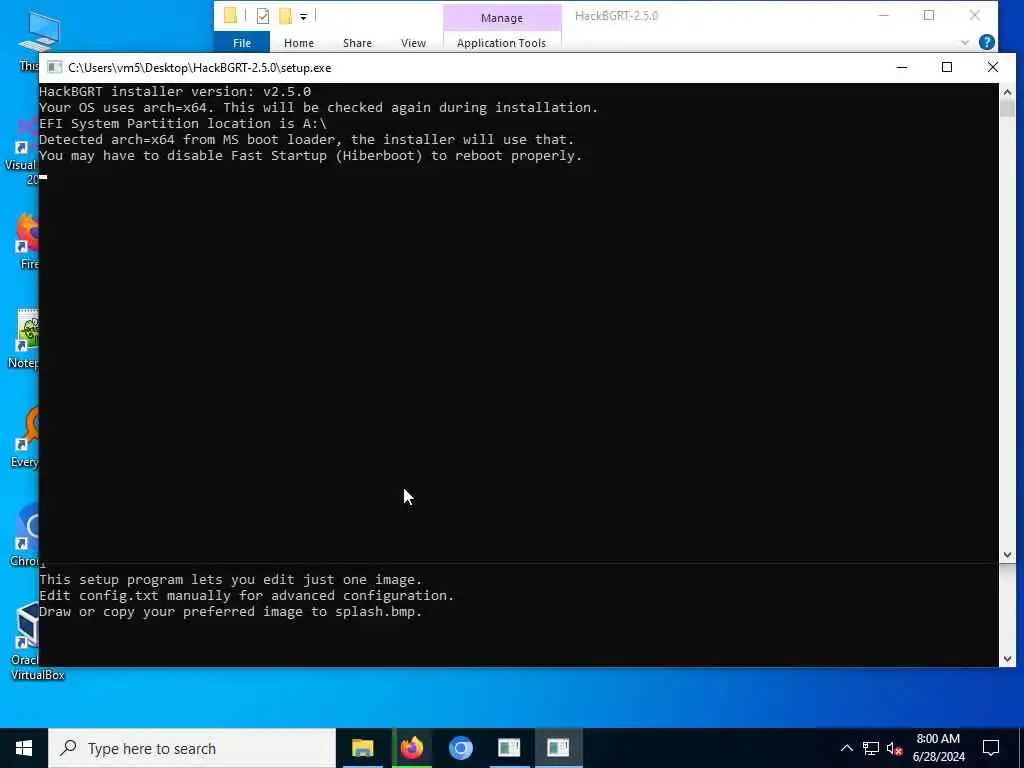
Task: Click the upper console scrollbar down arrow
Action: (1007, 554)
